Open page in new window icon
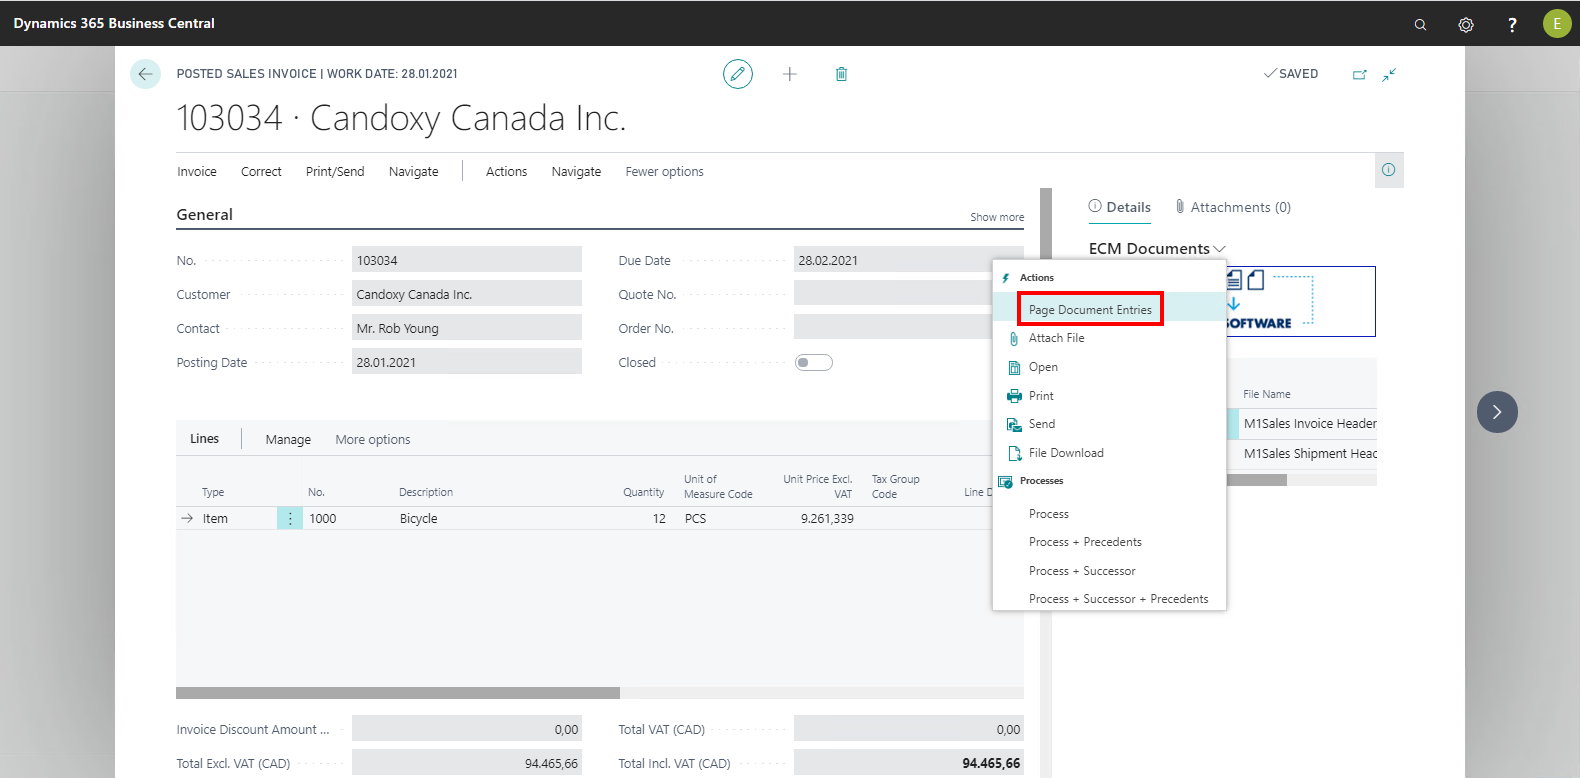This screenshot has width=1580, height=778. pos(1359,75)
